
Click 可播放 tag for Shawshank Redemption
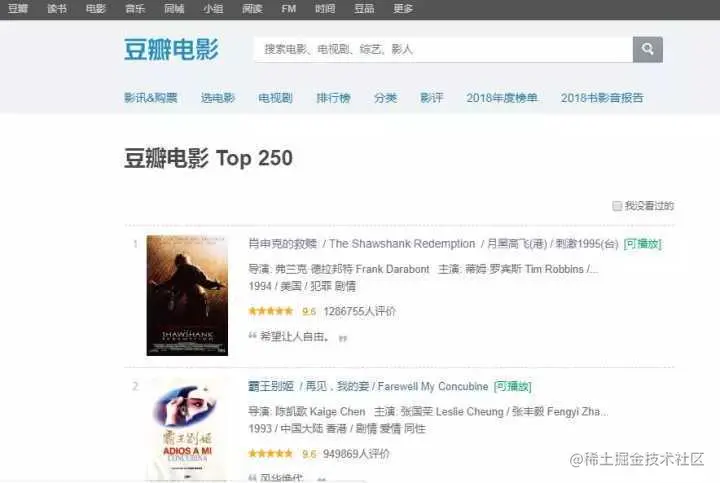coord(642,244)
